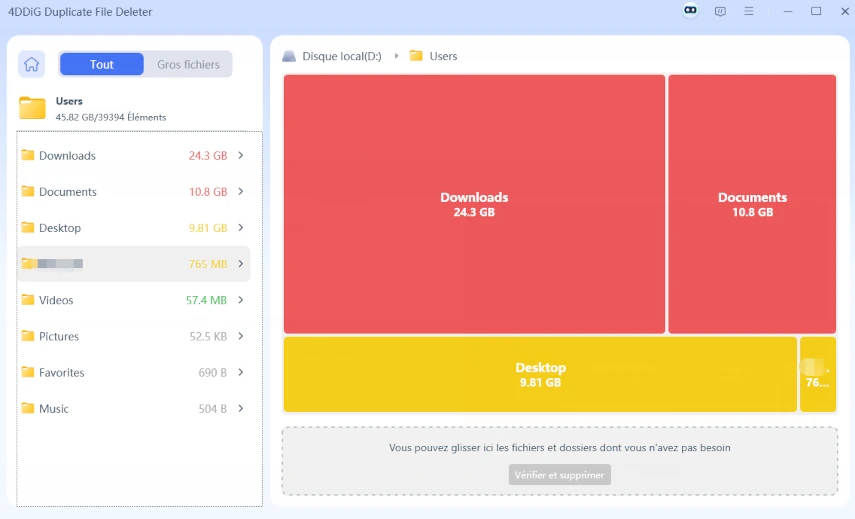Click the Favorites folder icon in list
This screenshot has width=855, height=519.
[x=27, y=372]
